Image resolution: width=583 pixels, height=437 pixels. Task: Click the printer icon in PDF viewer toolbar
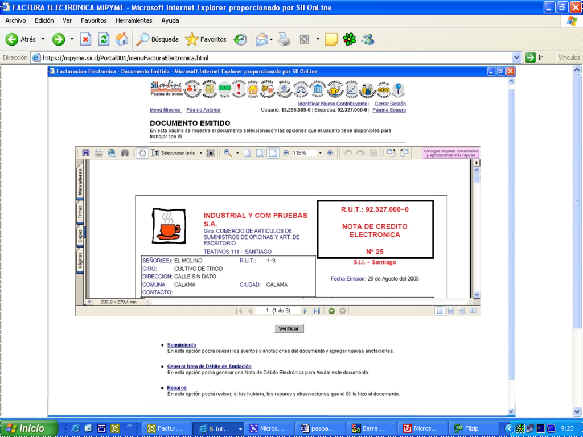click(99, 153)
